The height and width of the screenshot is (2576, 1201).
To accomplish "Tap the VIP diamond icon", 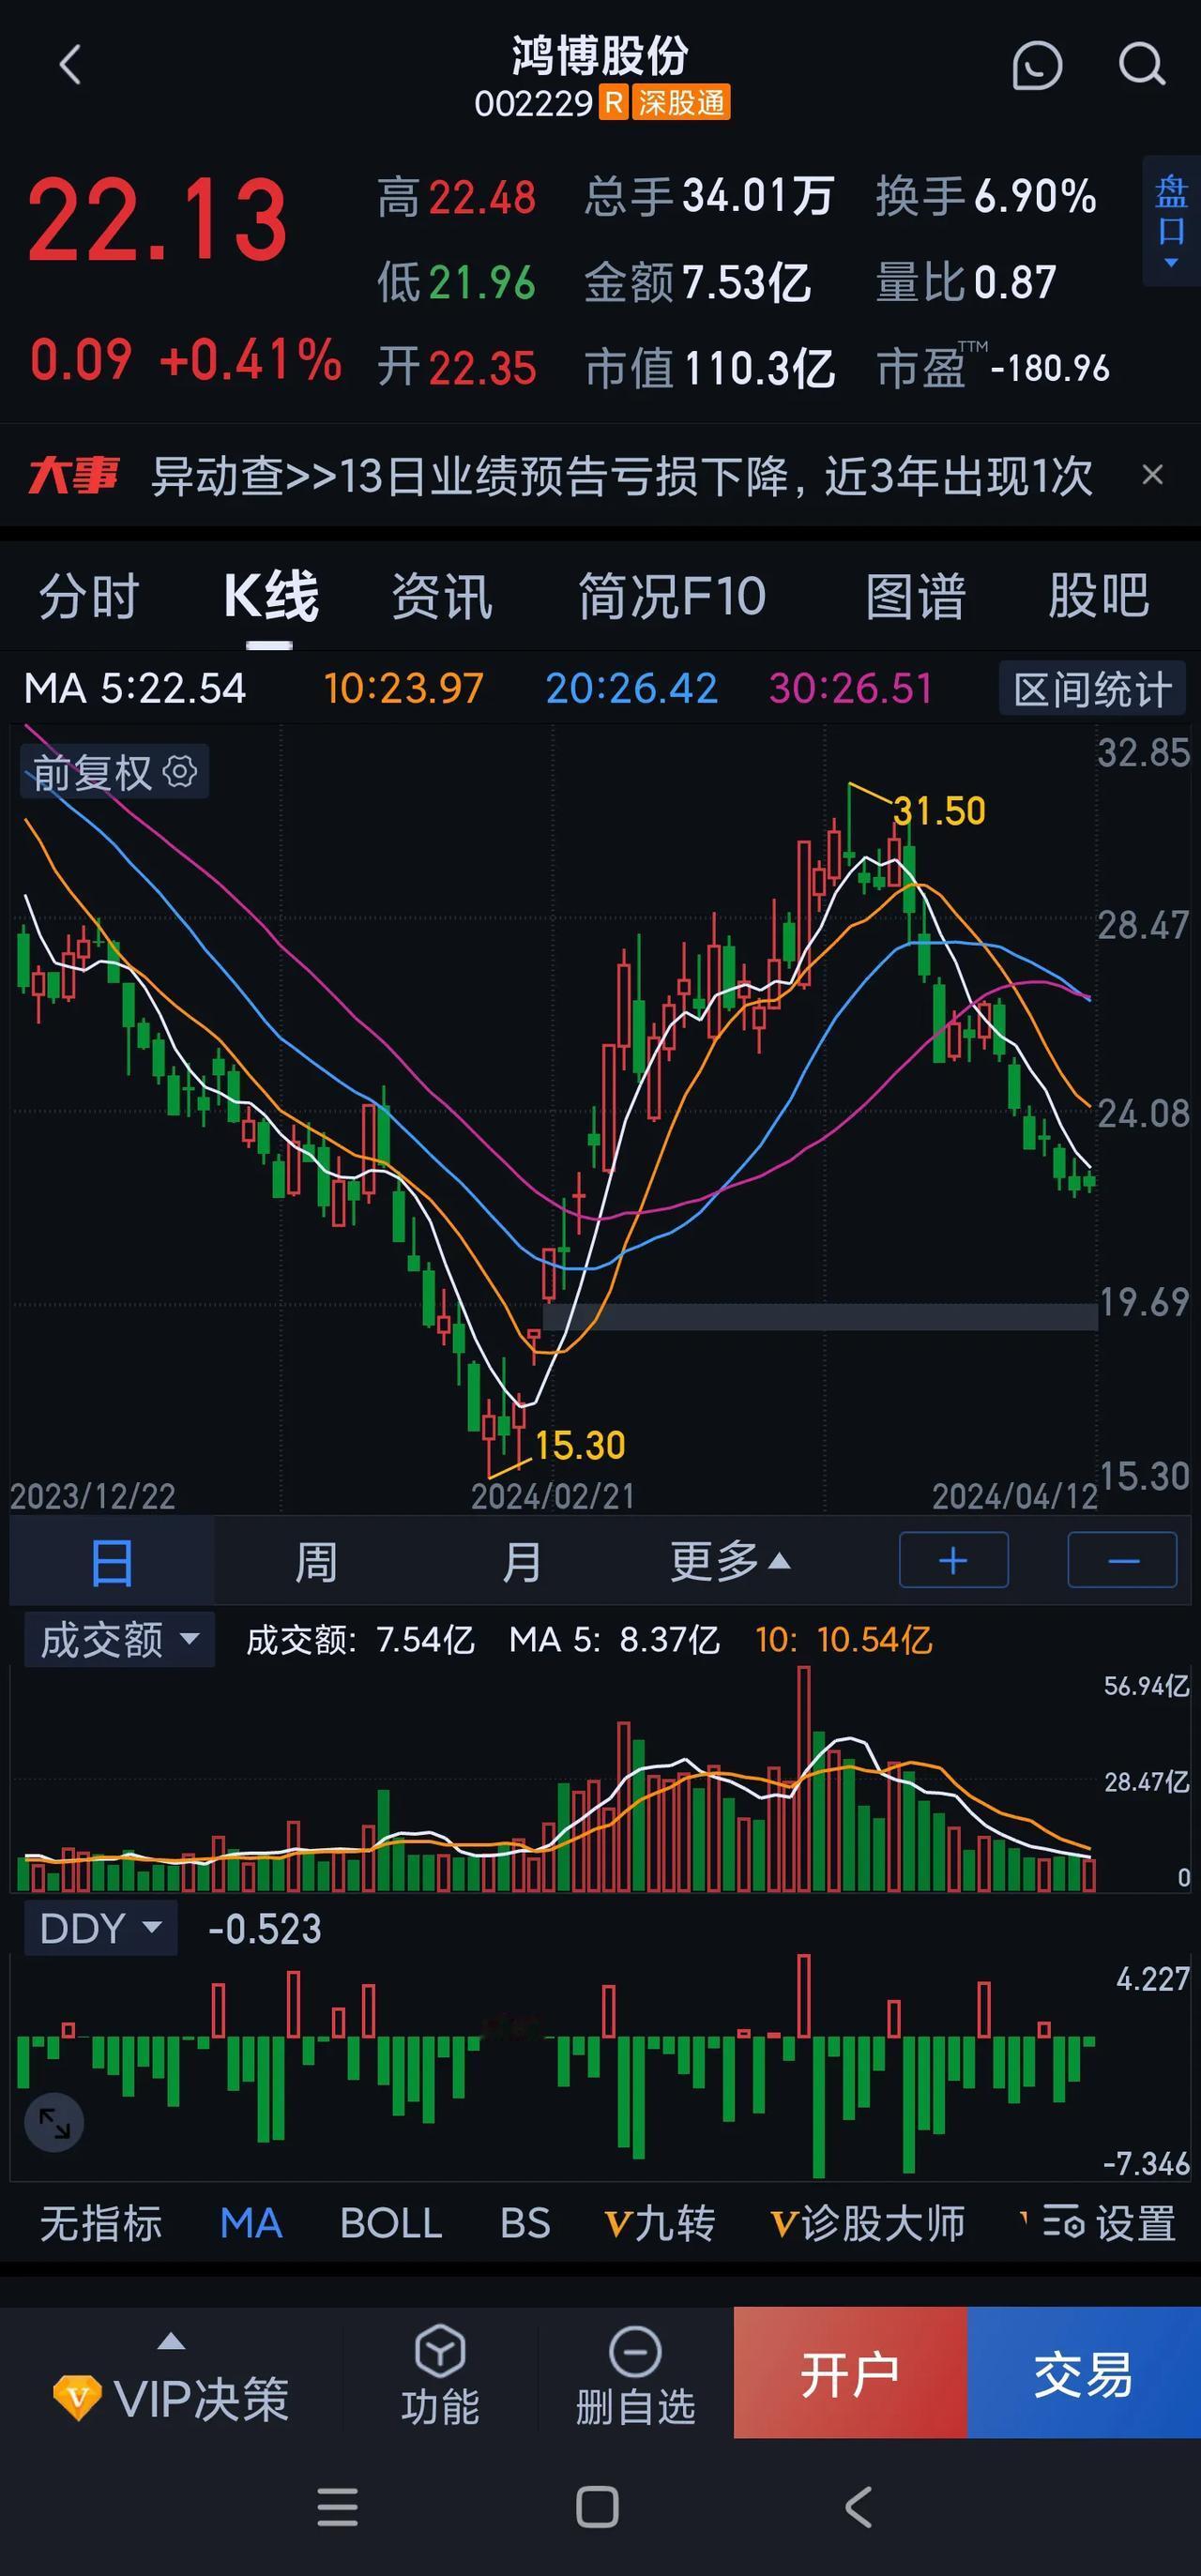I will click(x=78, y=2397).
